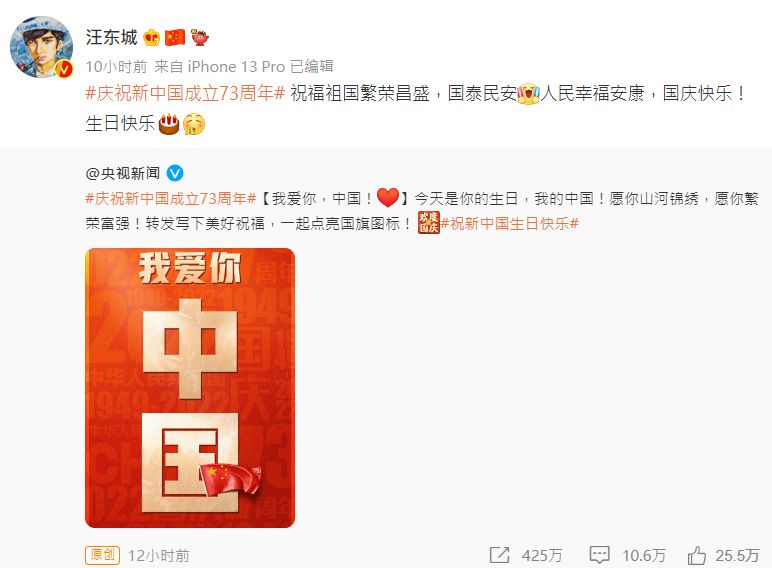Click the Chinese flag badge next to the username
Viewport: 772px width, 568px height.
pos(175,37)
